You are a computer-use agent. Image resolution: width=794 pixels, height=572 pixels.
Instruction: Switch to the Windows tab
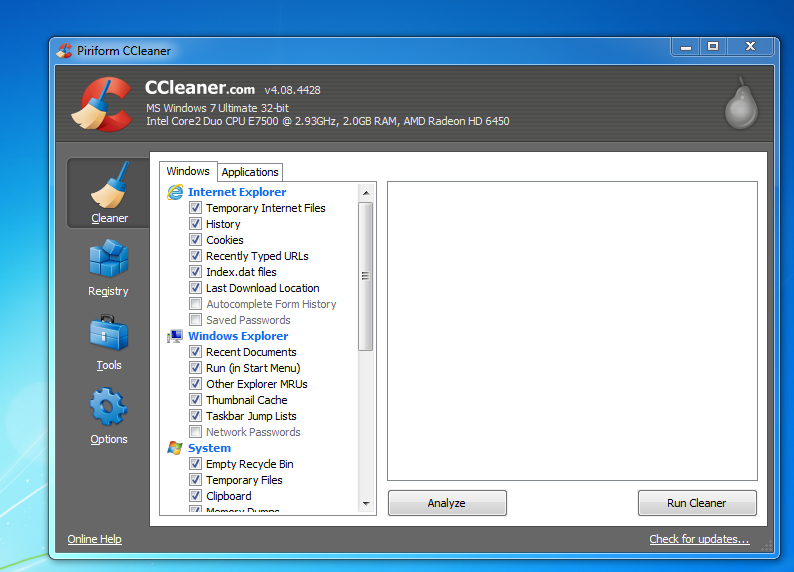pyautogui.click(x=188, y=171)
